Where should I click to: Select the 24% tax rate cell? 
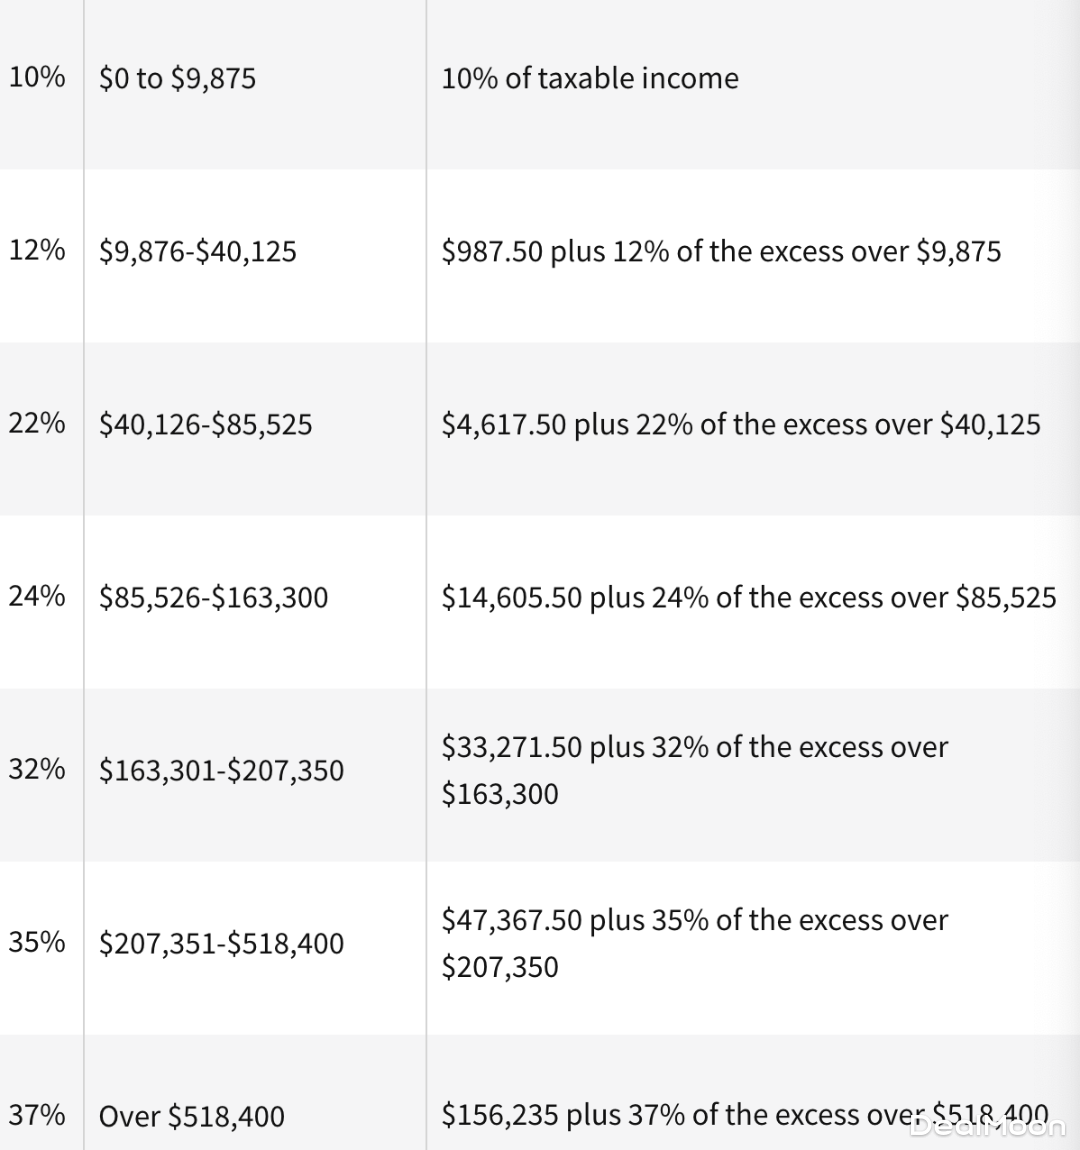click(37, 596)
